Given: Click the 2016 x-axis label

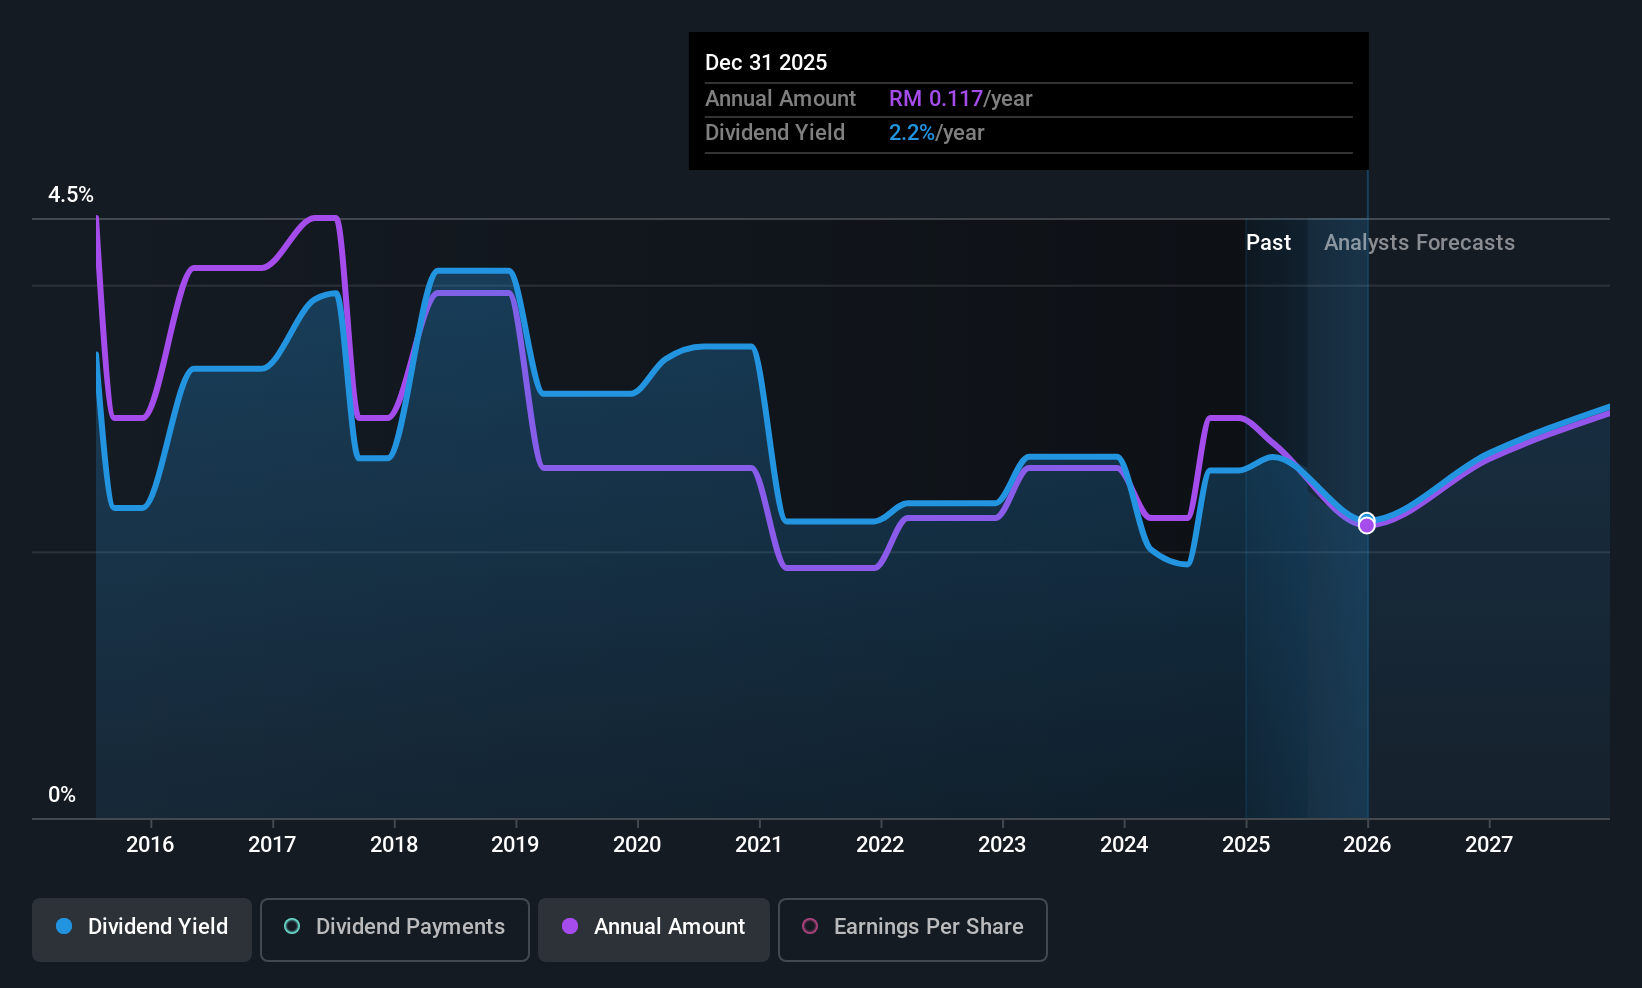Looking at the screenshot, I should (x=150, y=844).
